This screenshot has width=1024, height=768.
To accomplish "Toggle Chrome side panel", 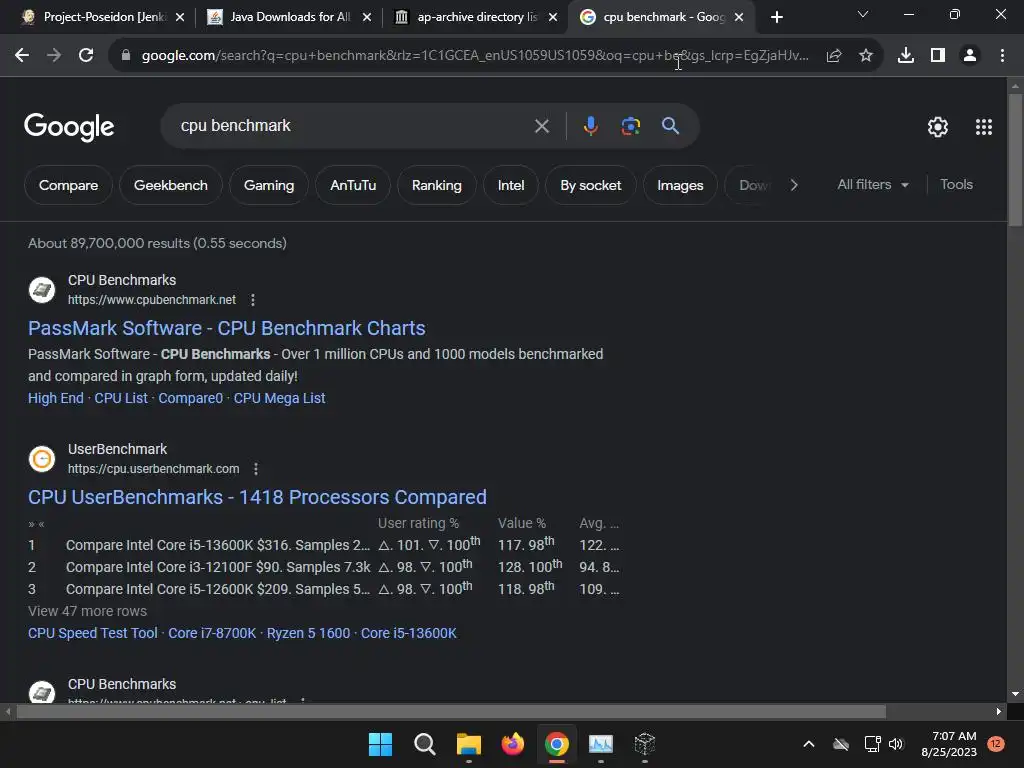I will 938,56.
